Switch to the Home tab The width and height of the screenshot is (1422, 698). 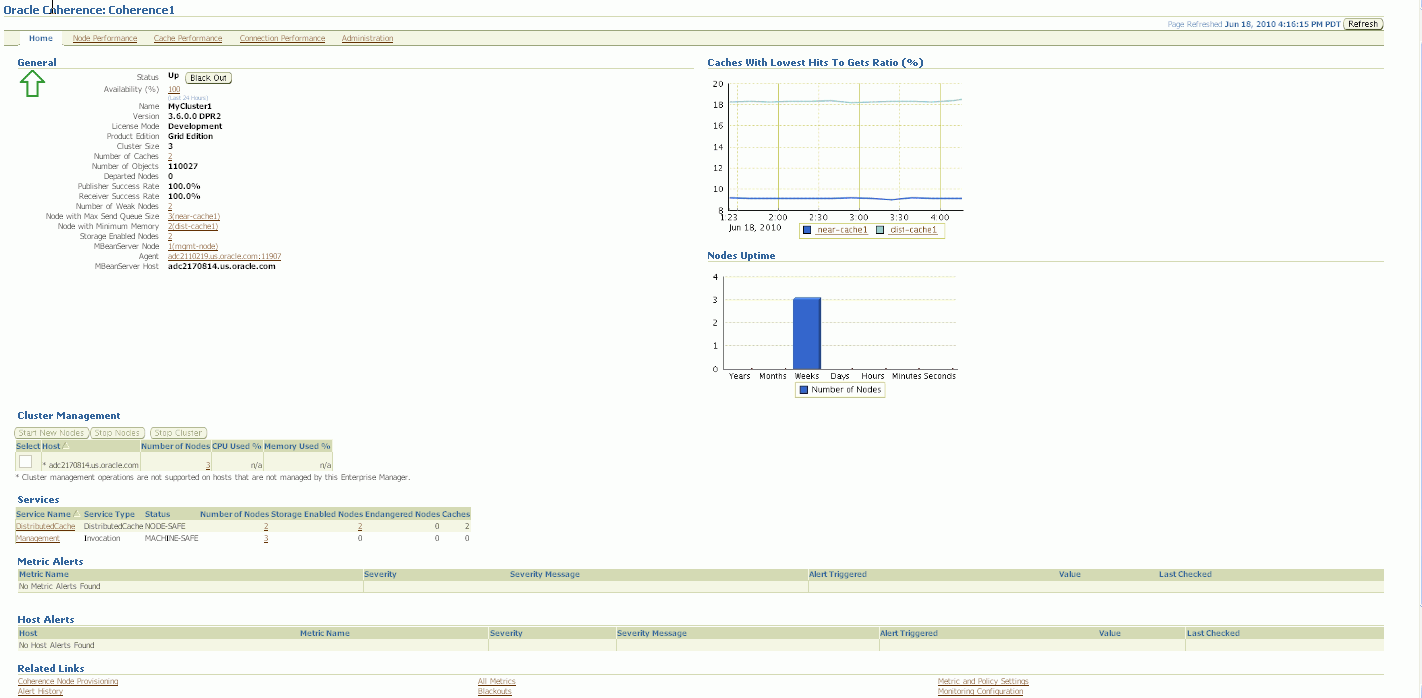pos(41,39)
